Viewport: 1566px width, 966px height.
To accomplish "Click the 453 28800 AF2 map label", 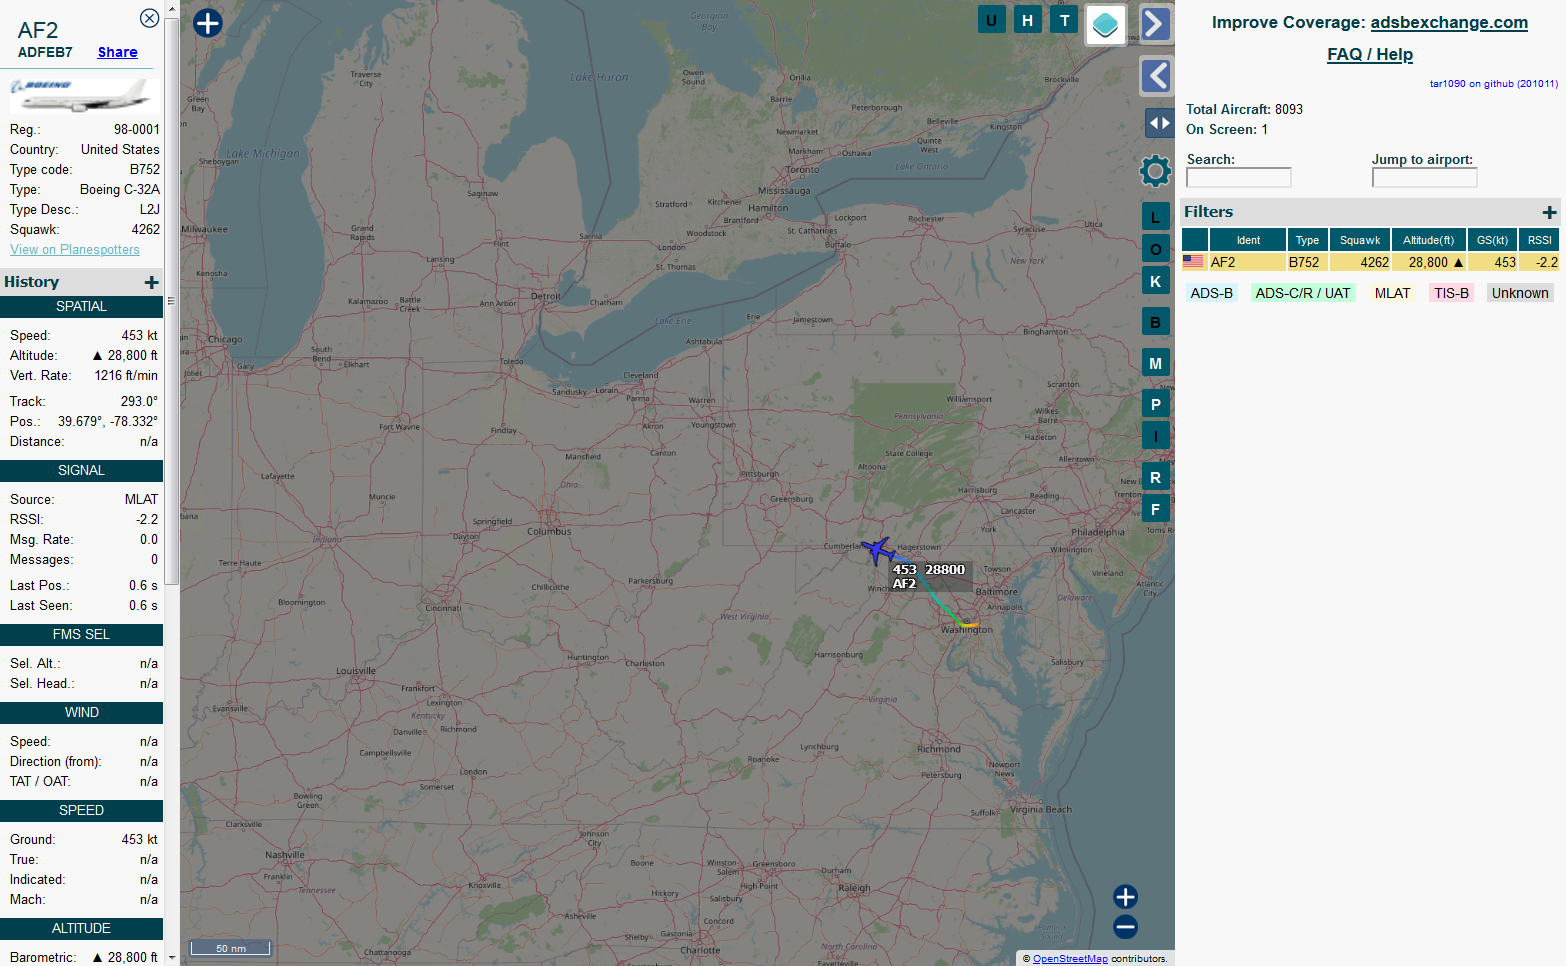I will [929, 576].
